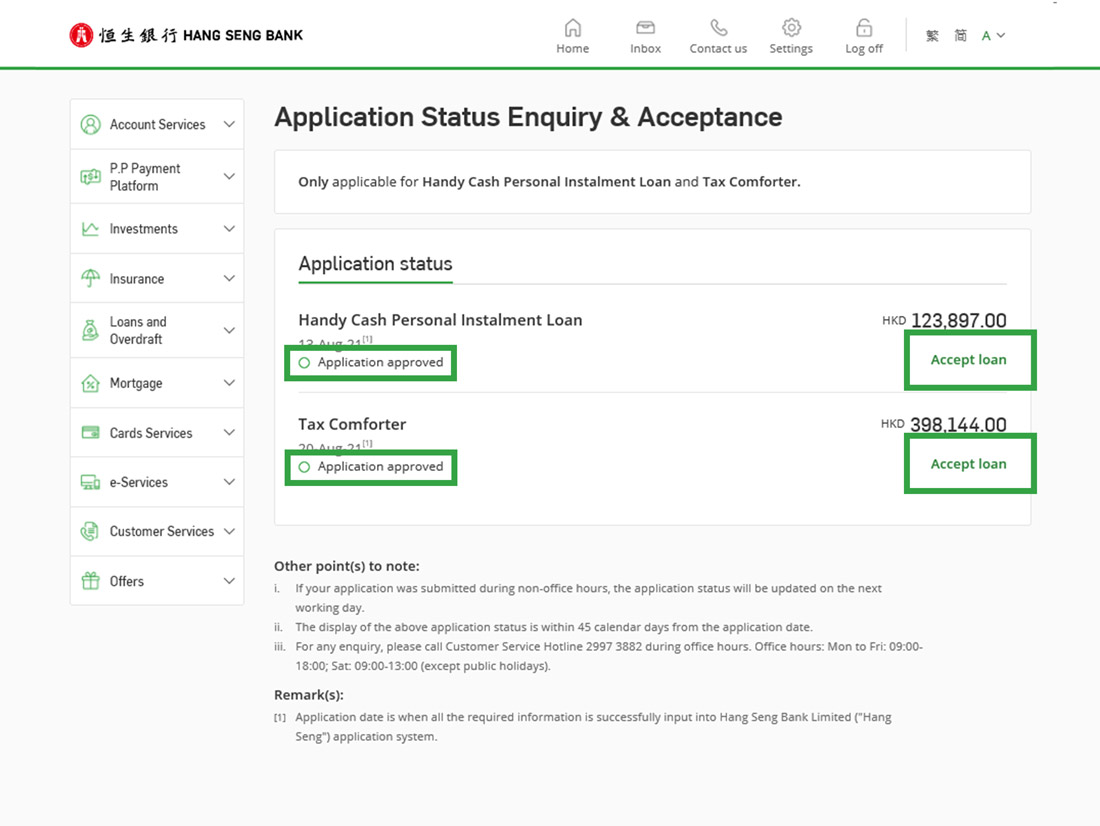
Task: Expand P.P Payment Platform chevron
Action: [x=229, y=176]
